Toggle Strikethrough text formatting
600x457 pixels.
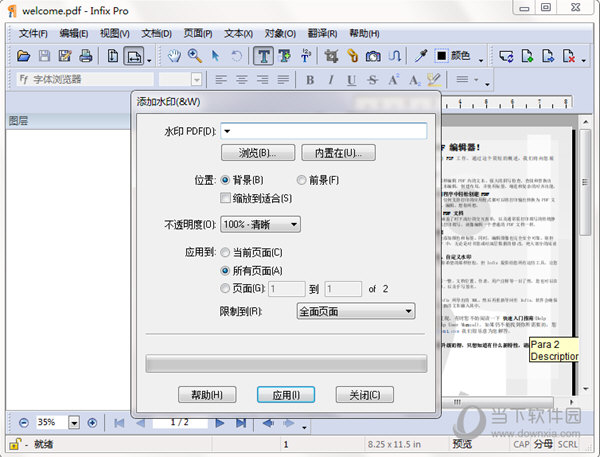[x=372, y=80]
